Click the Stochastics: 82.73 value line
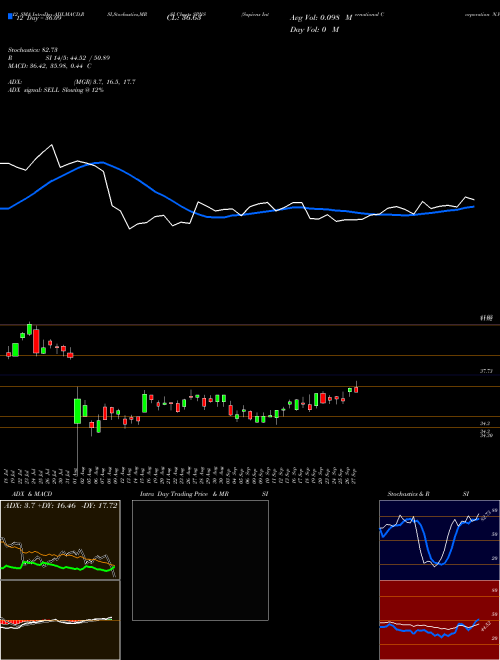 coord(33,50)
